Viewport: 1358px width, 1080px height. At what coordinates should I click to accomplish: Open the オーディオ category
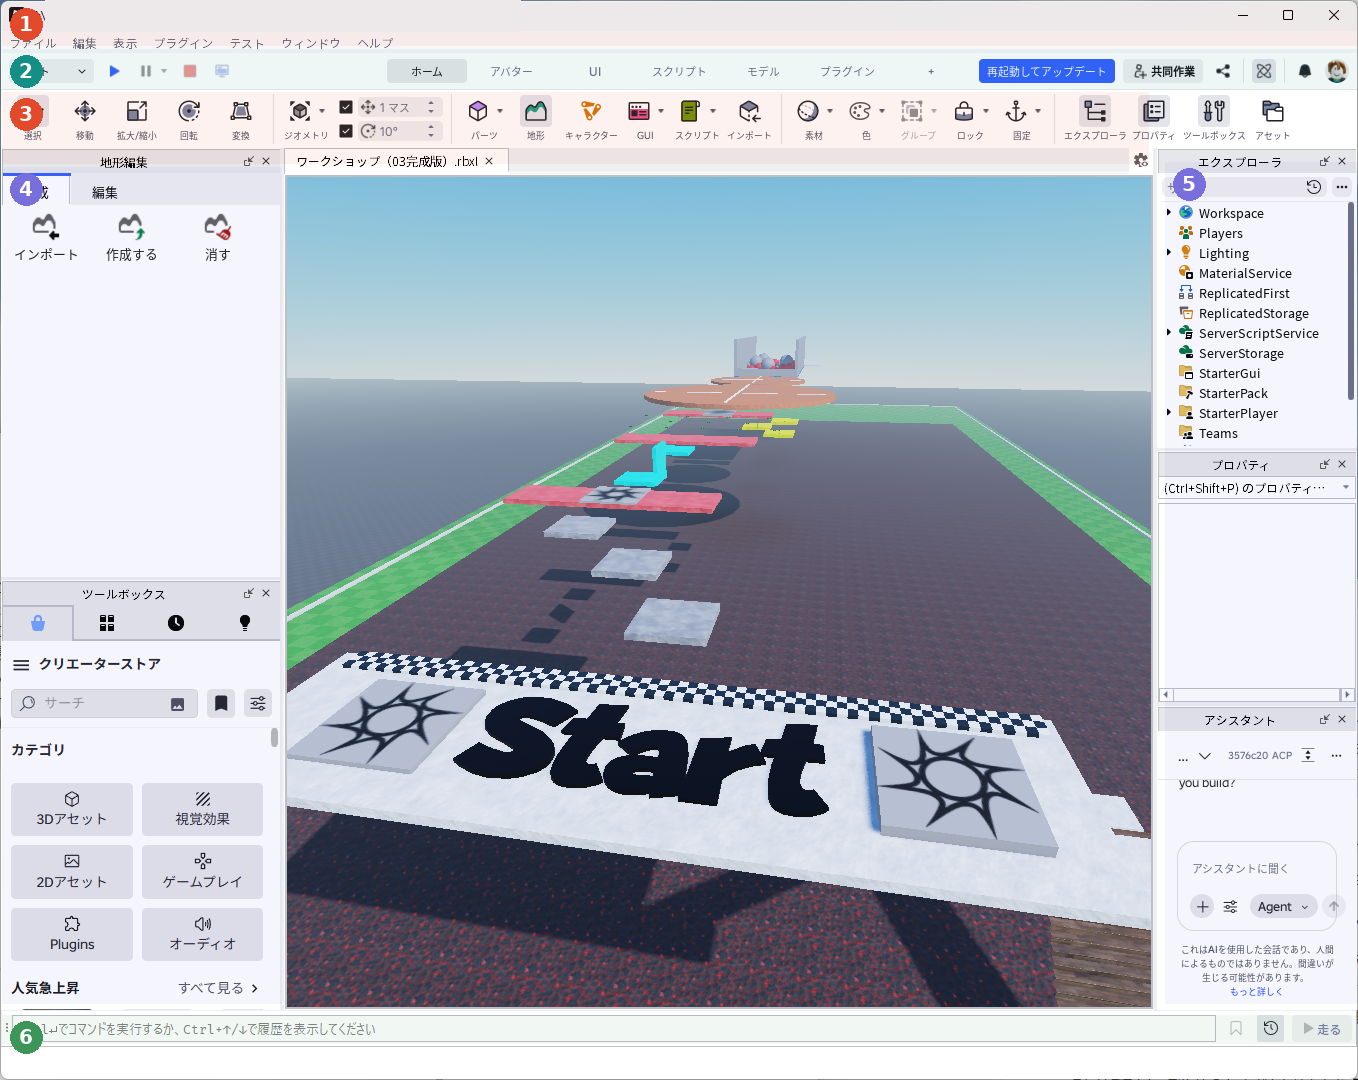pyautogui.click(x=203, y=934)
